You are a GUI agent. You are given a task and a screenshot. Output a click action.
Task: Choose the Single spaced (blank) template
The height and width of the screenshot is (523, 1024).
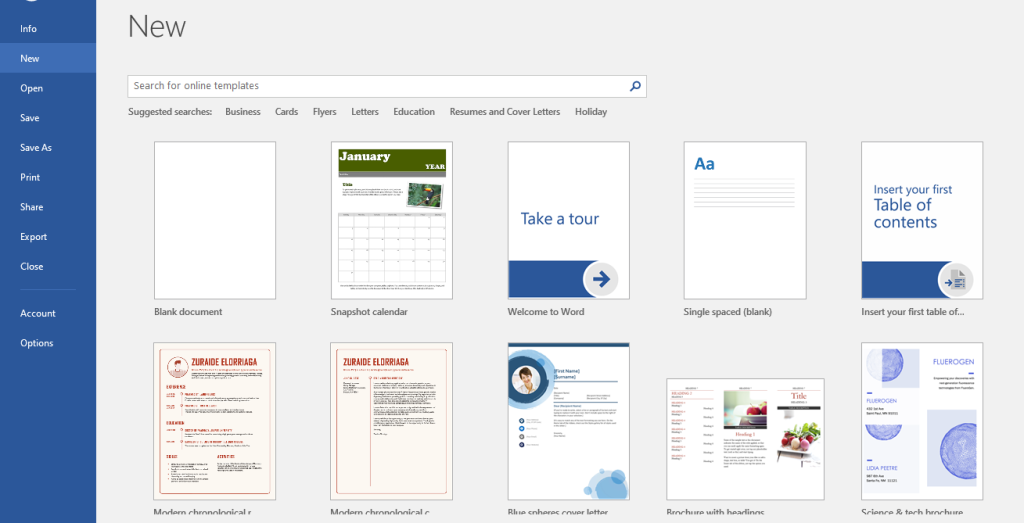(x=744, y=220)
